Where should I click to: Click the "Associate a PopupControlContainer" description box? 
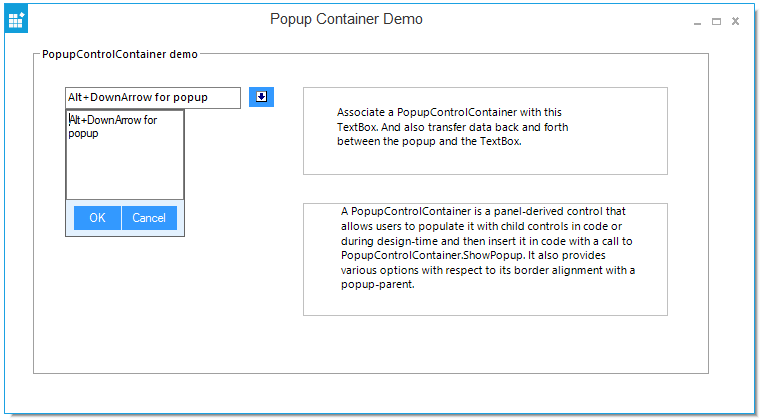pos(485,131)
